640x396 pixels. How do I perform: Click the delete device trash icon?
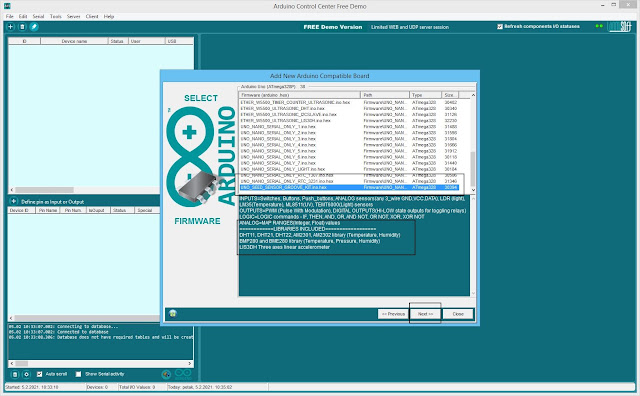[22, 27]
